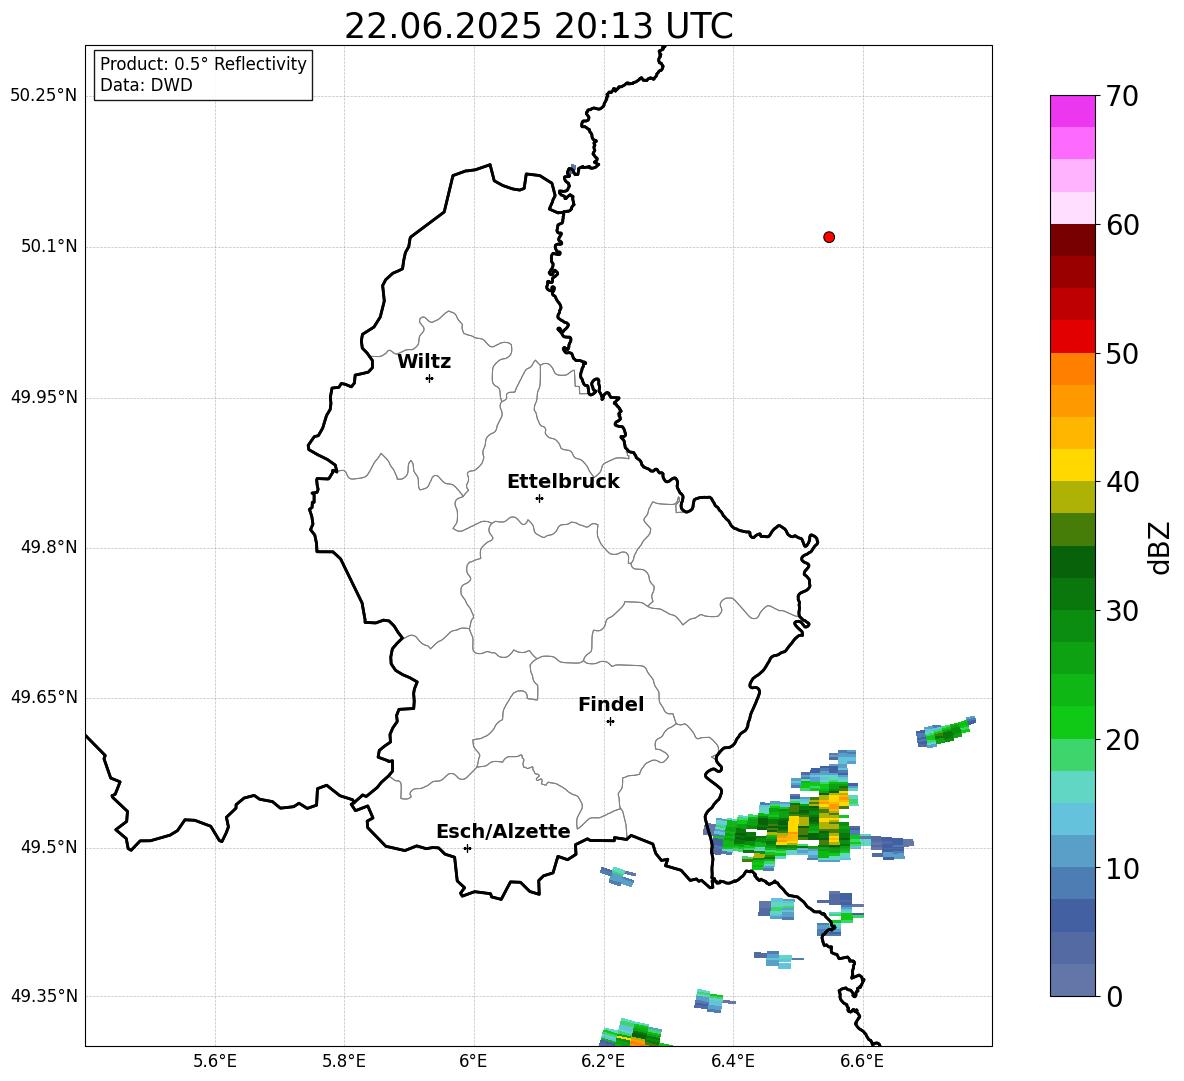Viewport: 1184px width, 1081px height.
Task: Click the Ettelbruck station label
Action: pyautogui.click(x=563, y=482)
